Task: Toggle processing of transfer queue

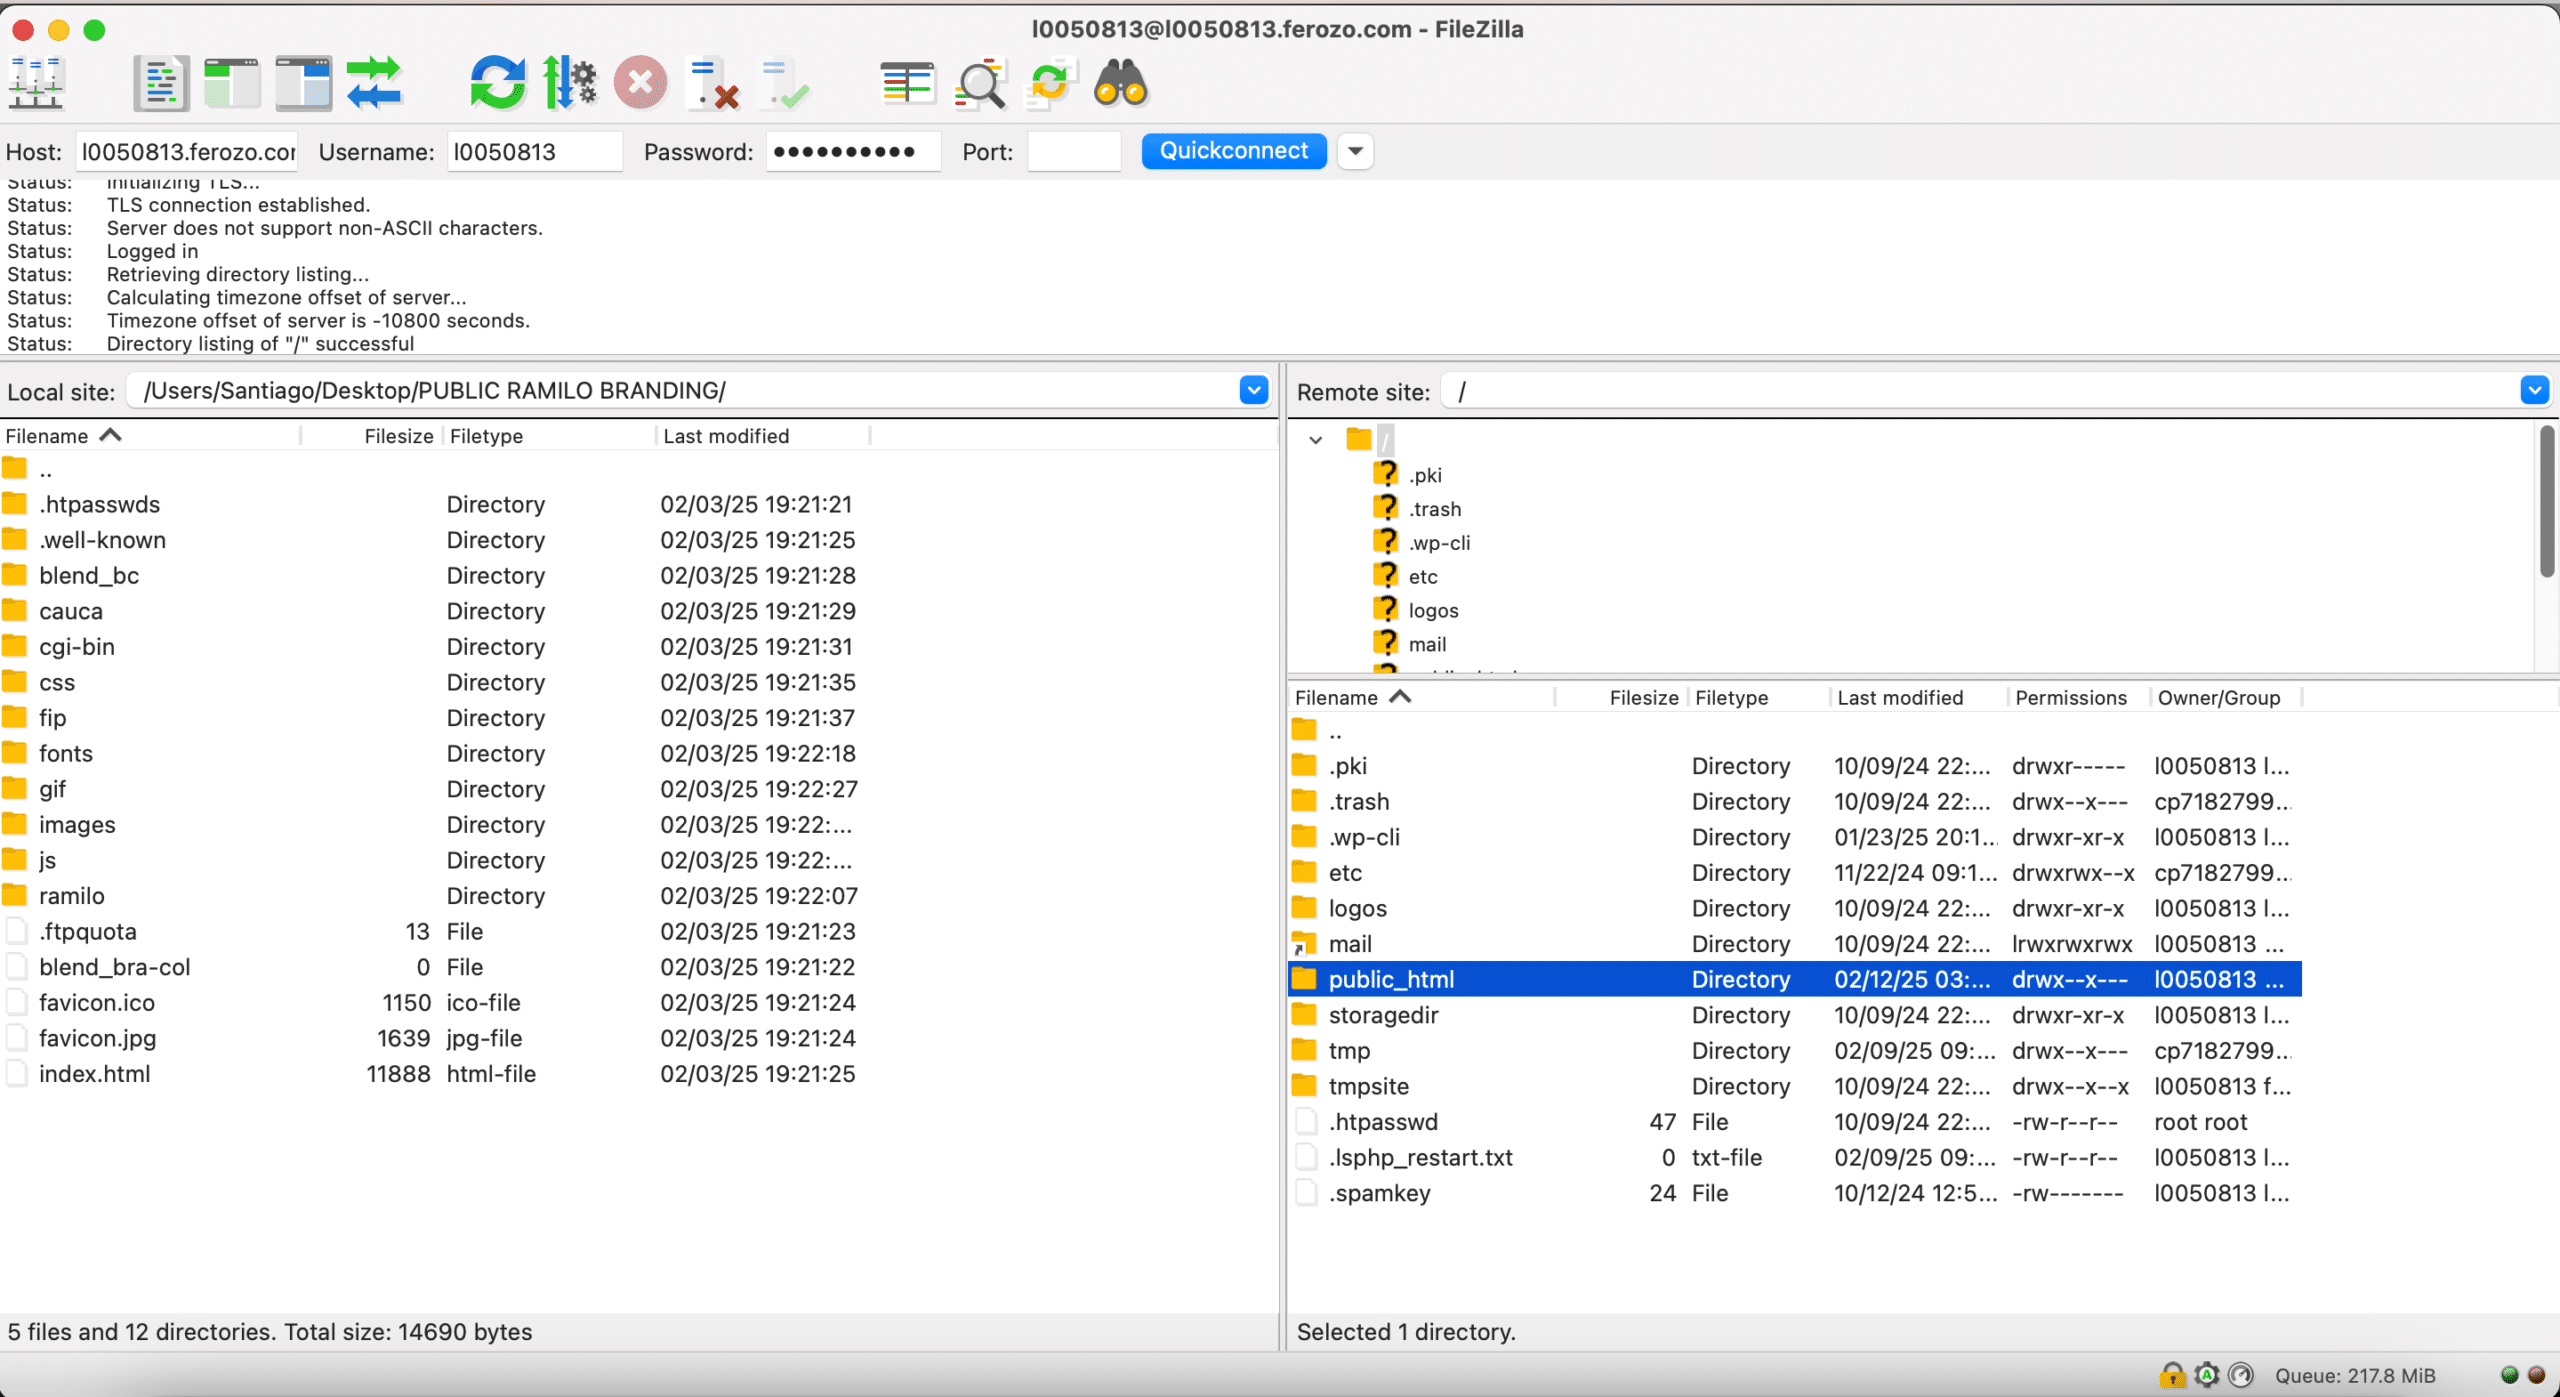Action: [x=569, y=84]
